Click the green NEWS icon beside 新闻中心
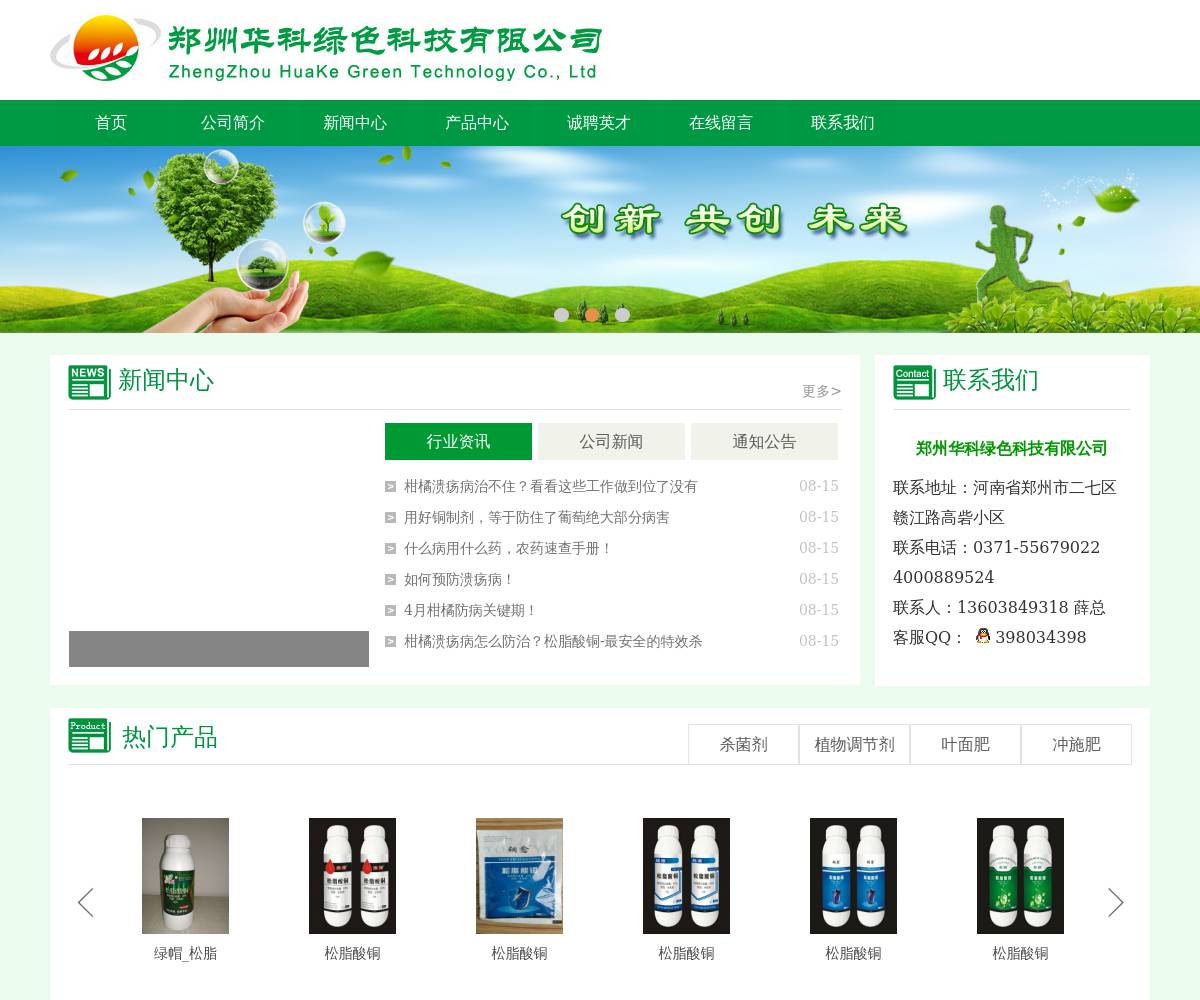This screenshot has height=1000, width=1200. pos(89,382)
